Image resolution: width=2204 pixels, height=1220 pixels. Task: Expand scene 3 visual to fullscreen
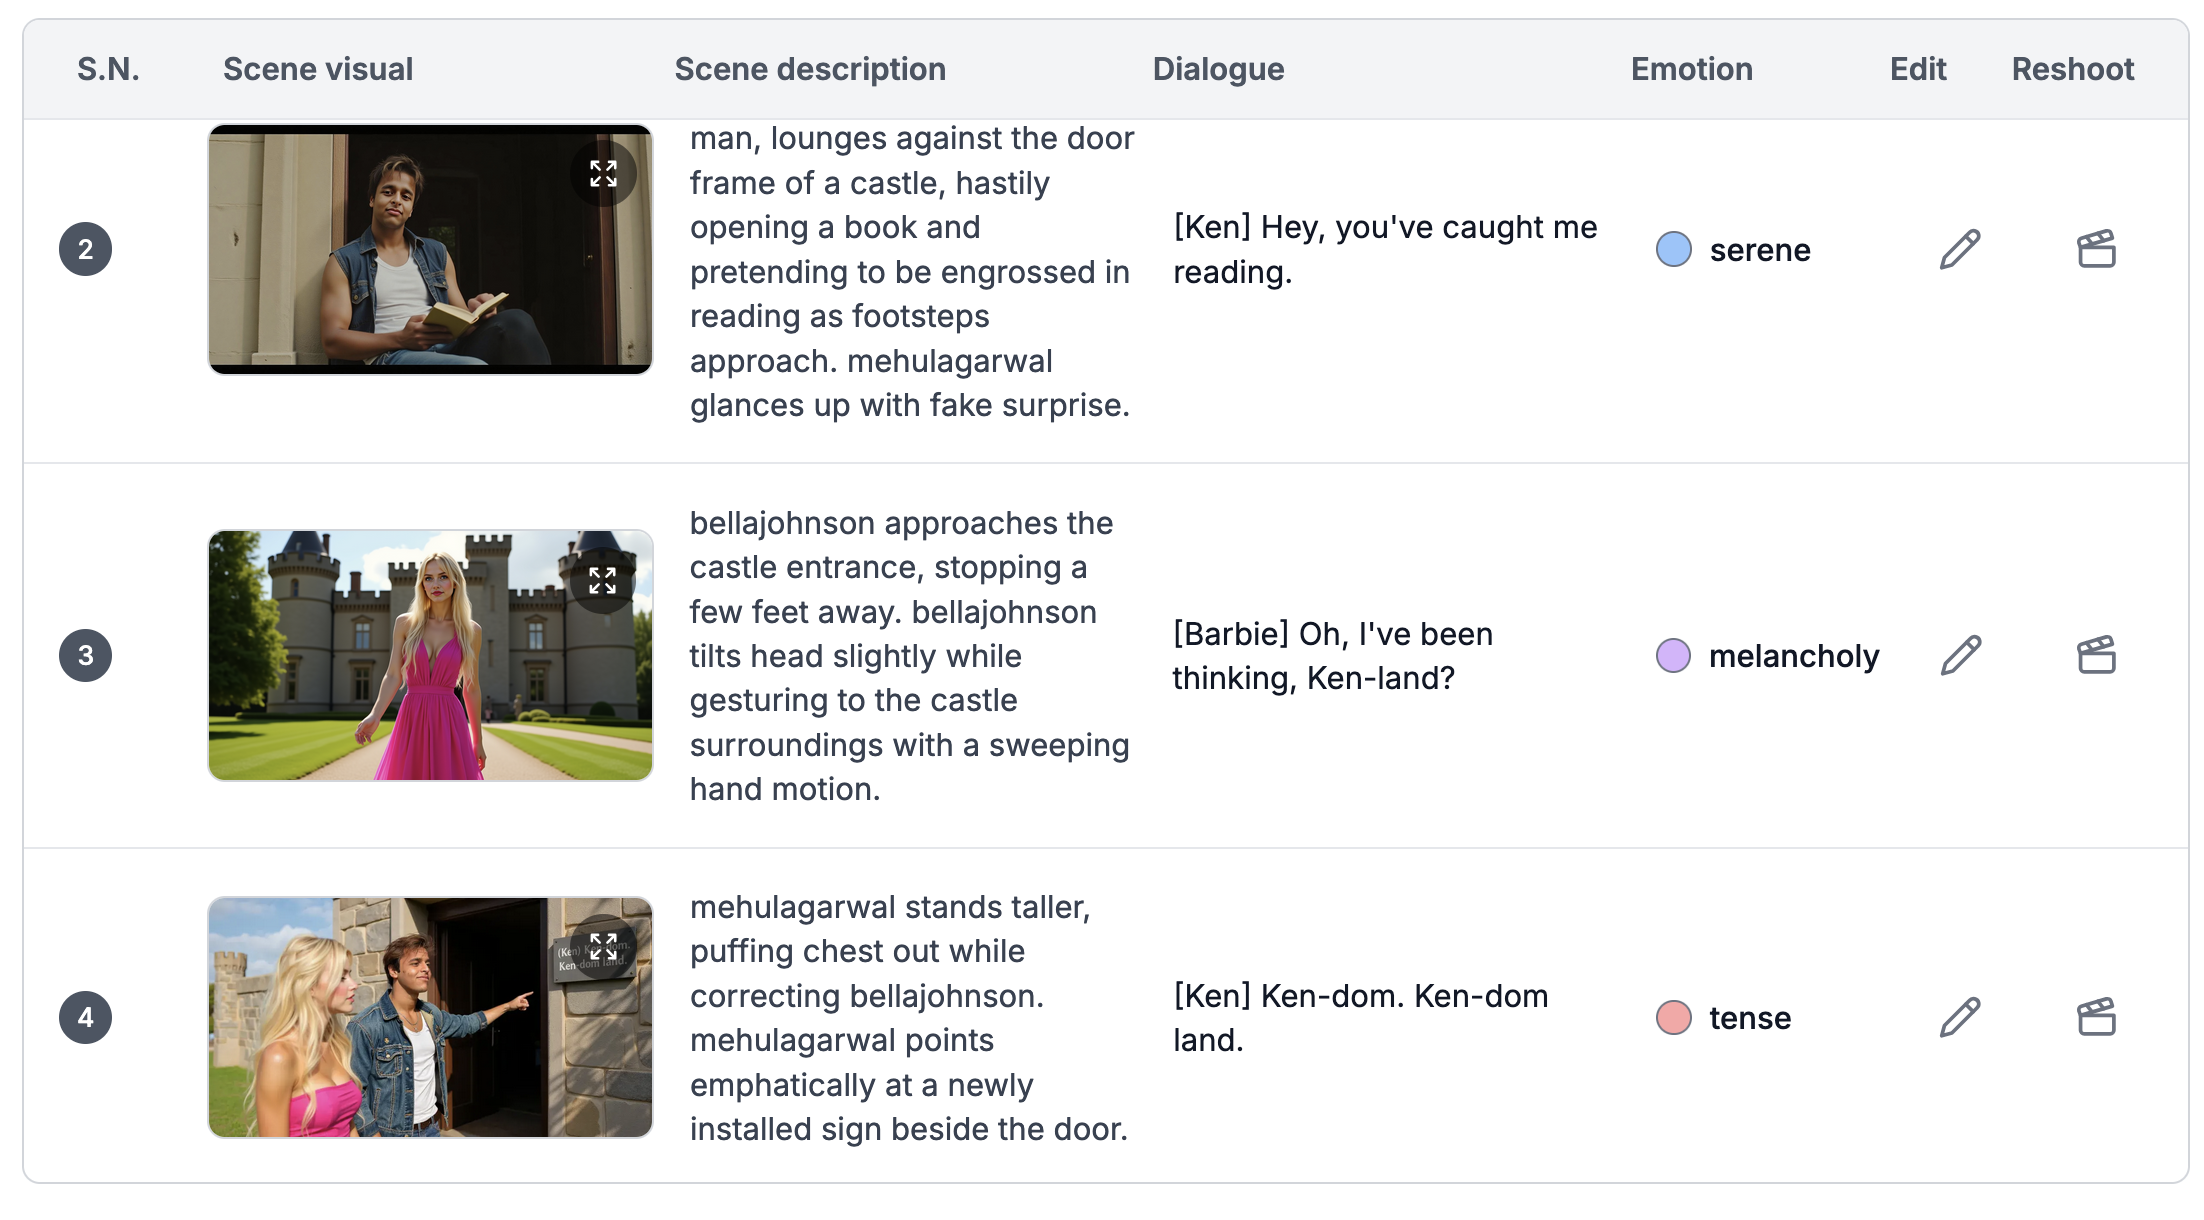coord(602,578)
